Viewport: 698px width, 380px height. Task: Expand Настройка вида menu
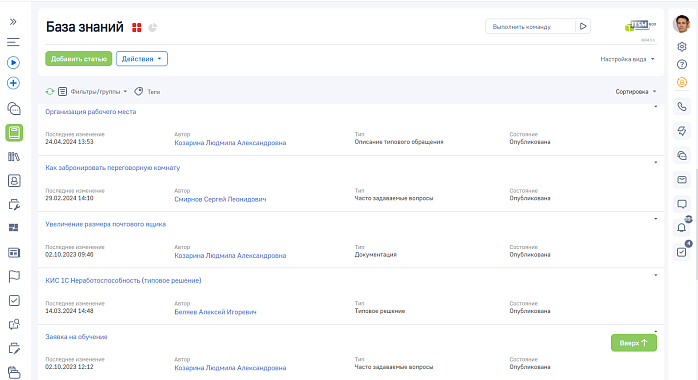pyautogui.click(x=627, y=59)
